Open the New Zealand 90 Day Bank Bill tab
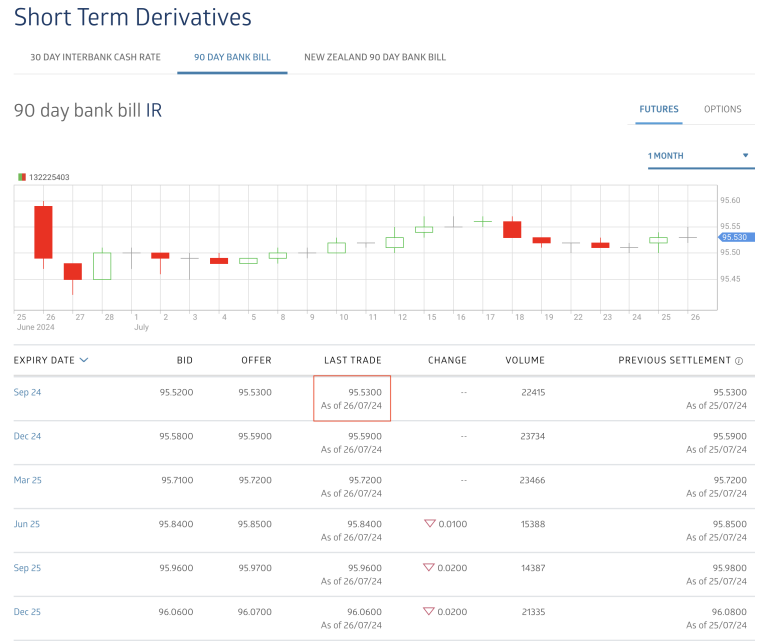 click(x=375, y=57)
